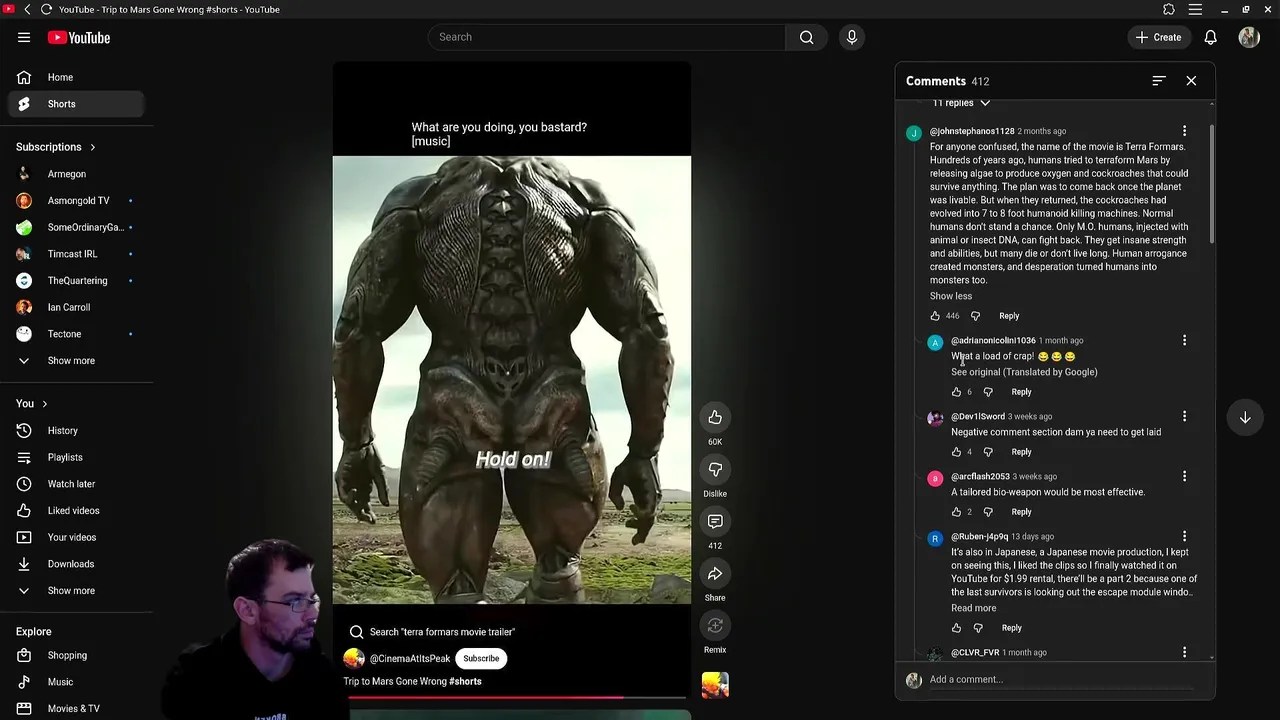
Task: Open sound thumbnail icon under Remix
Action: click(715, 685)
